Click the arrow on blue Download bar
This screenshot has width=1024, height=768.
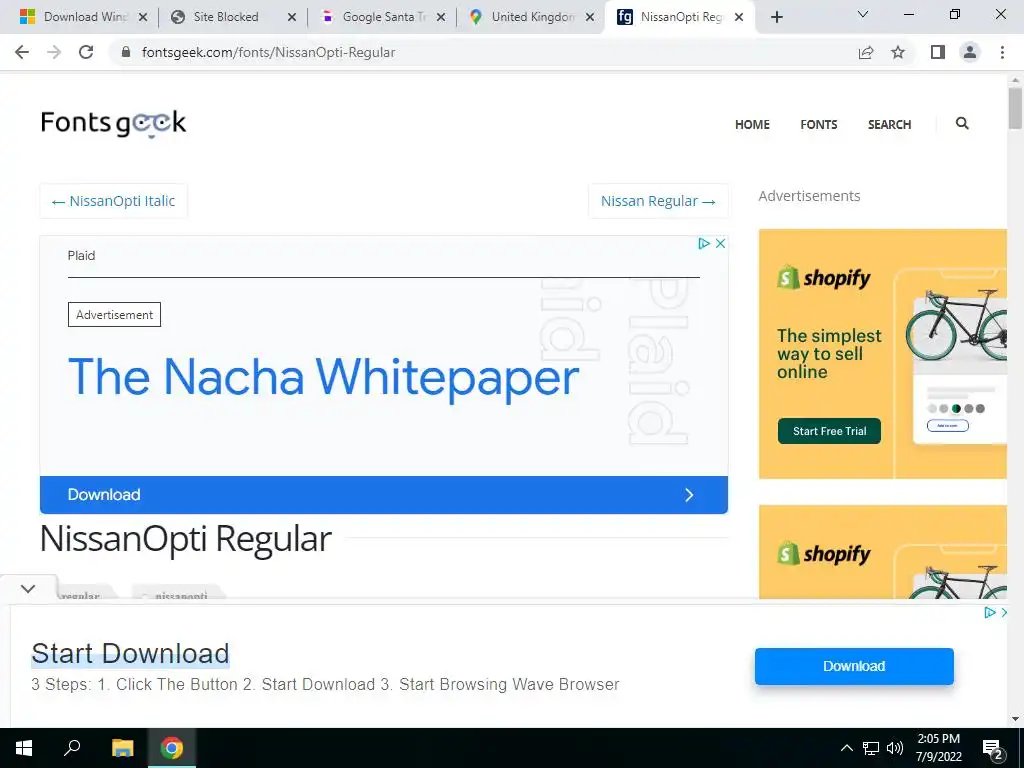point(689,495)
